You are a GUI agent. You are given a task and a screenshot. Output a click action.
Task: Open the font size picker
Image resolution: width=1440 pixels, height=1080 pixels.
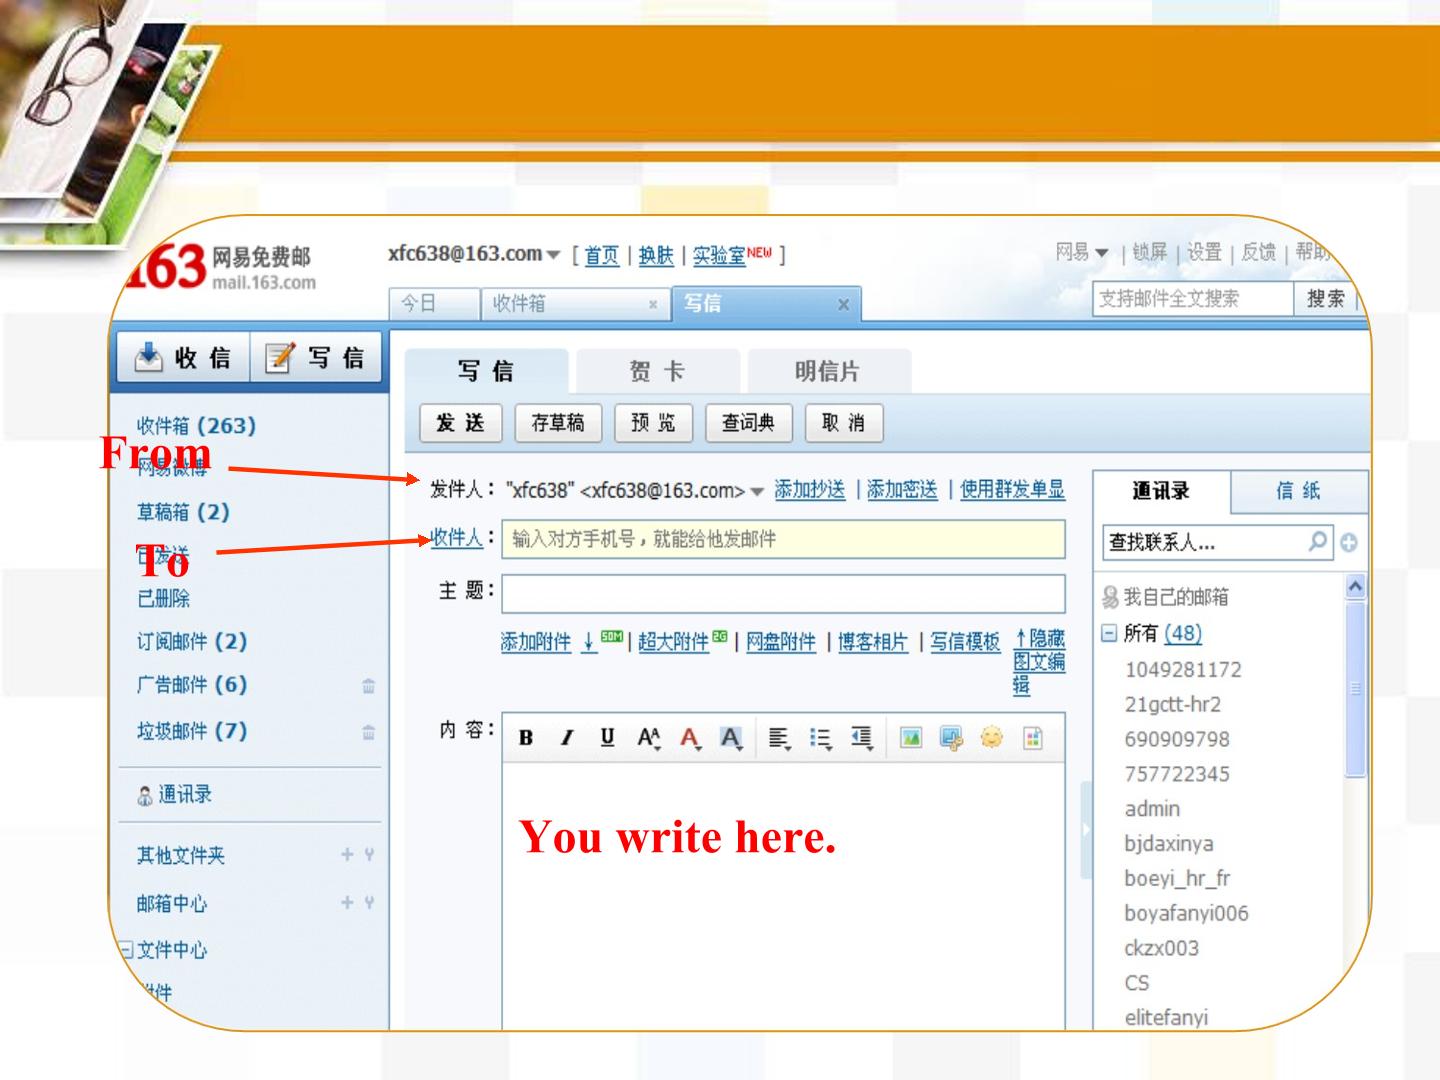click(x=649, y=739)
